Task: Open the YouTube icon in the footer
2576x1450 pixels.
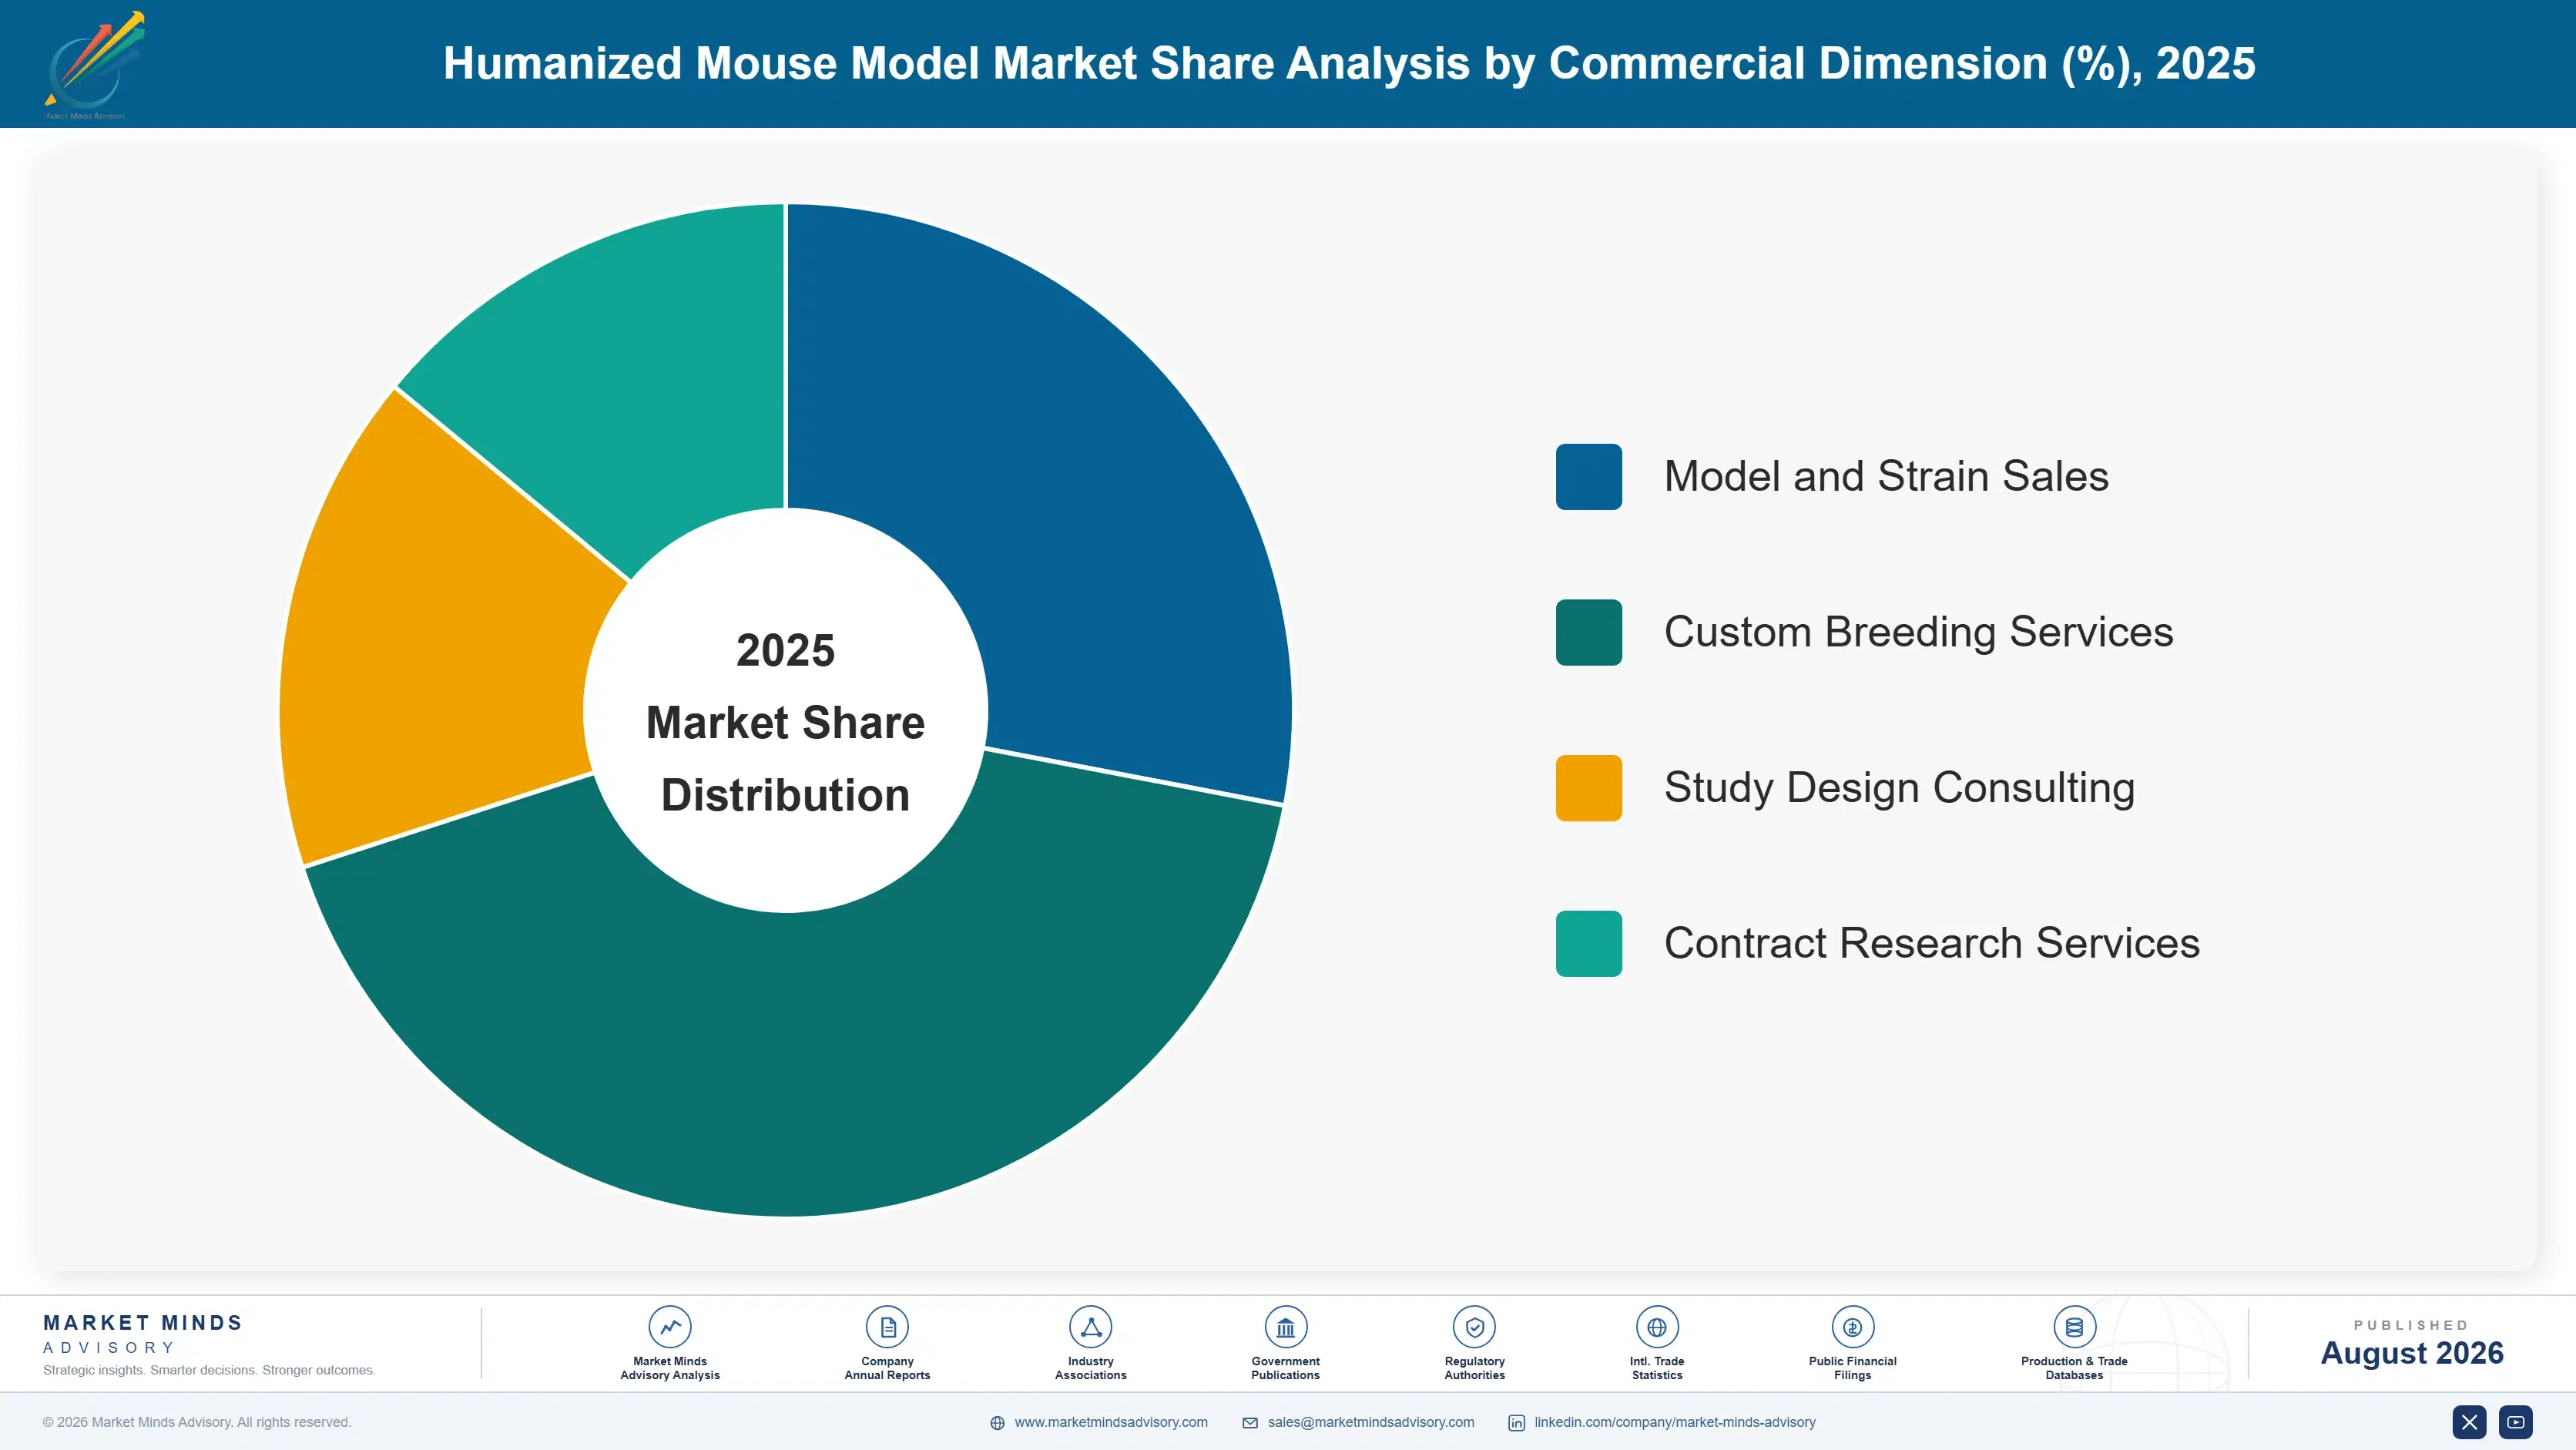Action: pyautogui.click(x=2516, y=1422)
